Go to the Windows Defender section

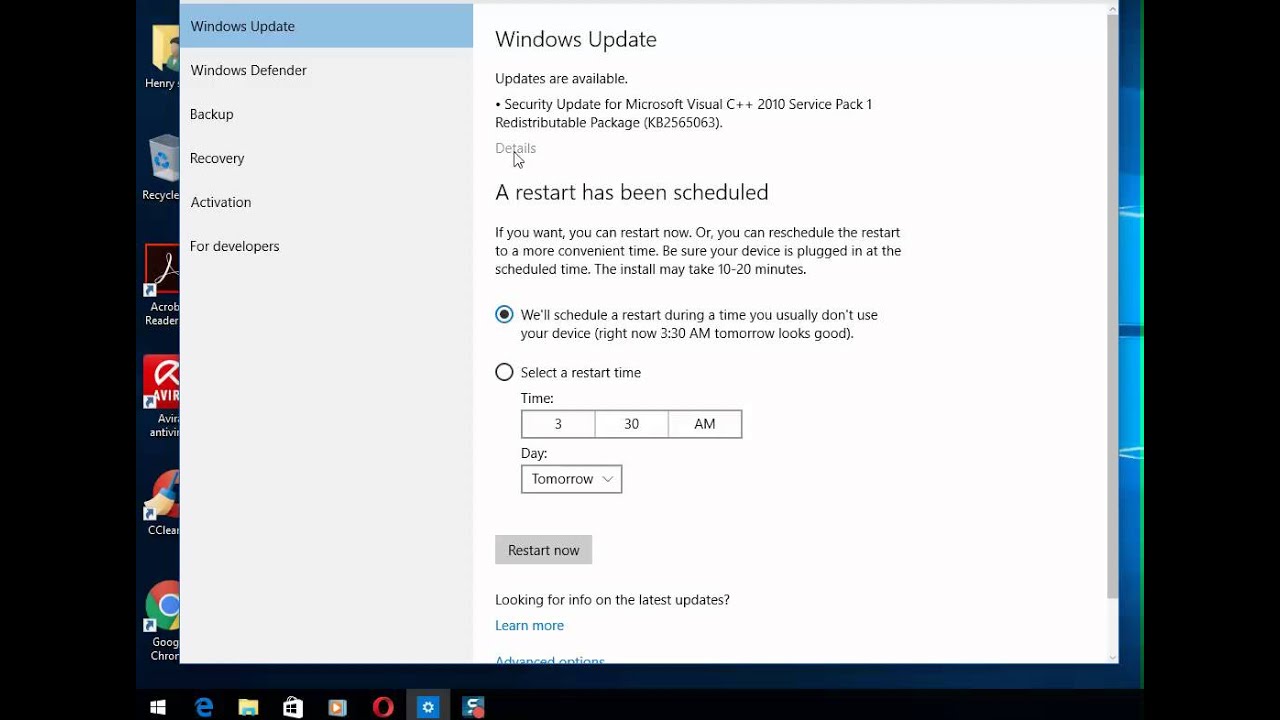[326, 70]
